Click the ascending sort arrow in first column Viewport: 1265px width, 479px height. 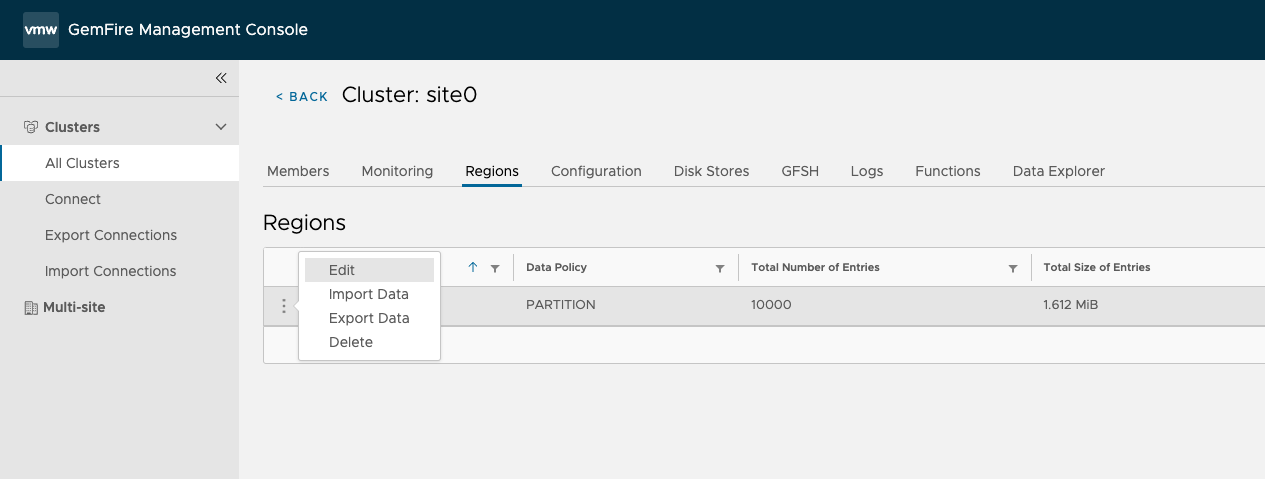(473, 267)
